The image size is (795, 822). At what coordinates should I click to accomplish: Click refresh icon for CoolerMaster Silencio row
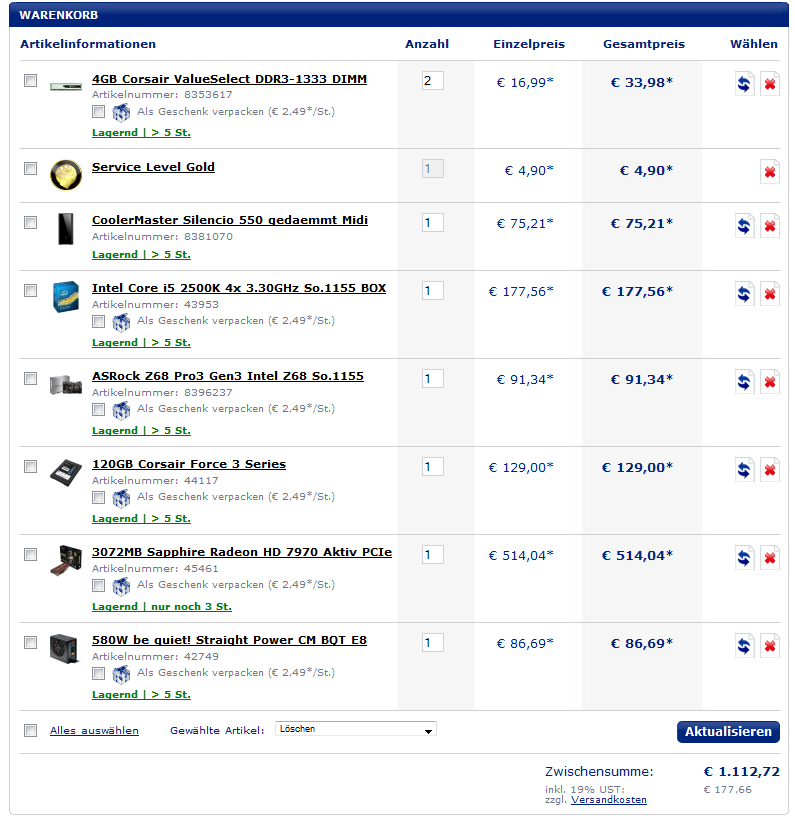pos(744,226)
